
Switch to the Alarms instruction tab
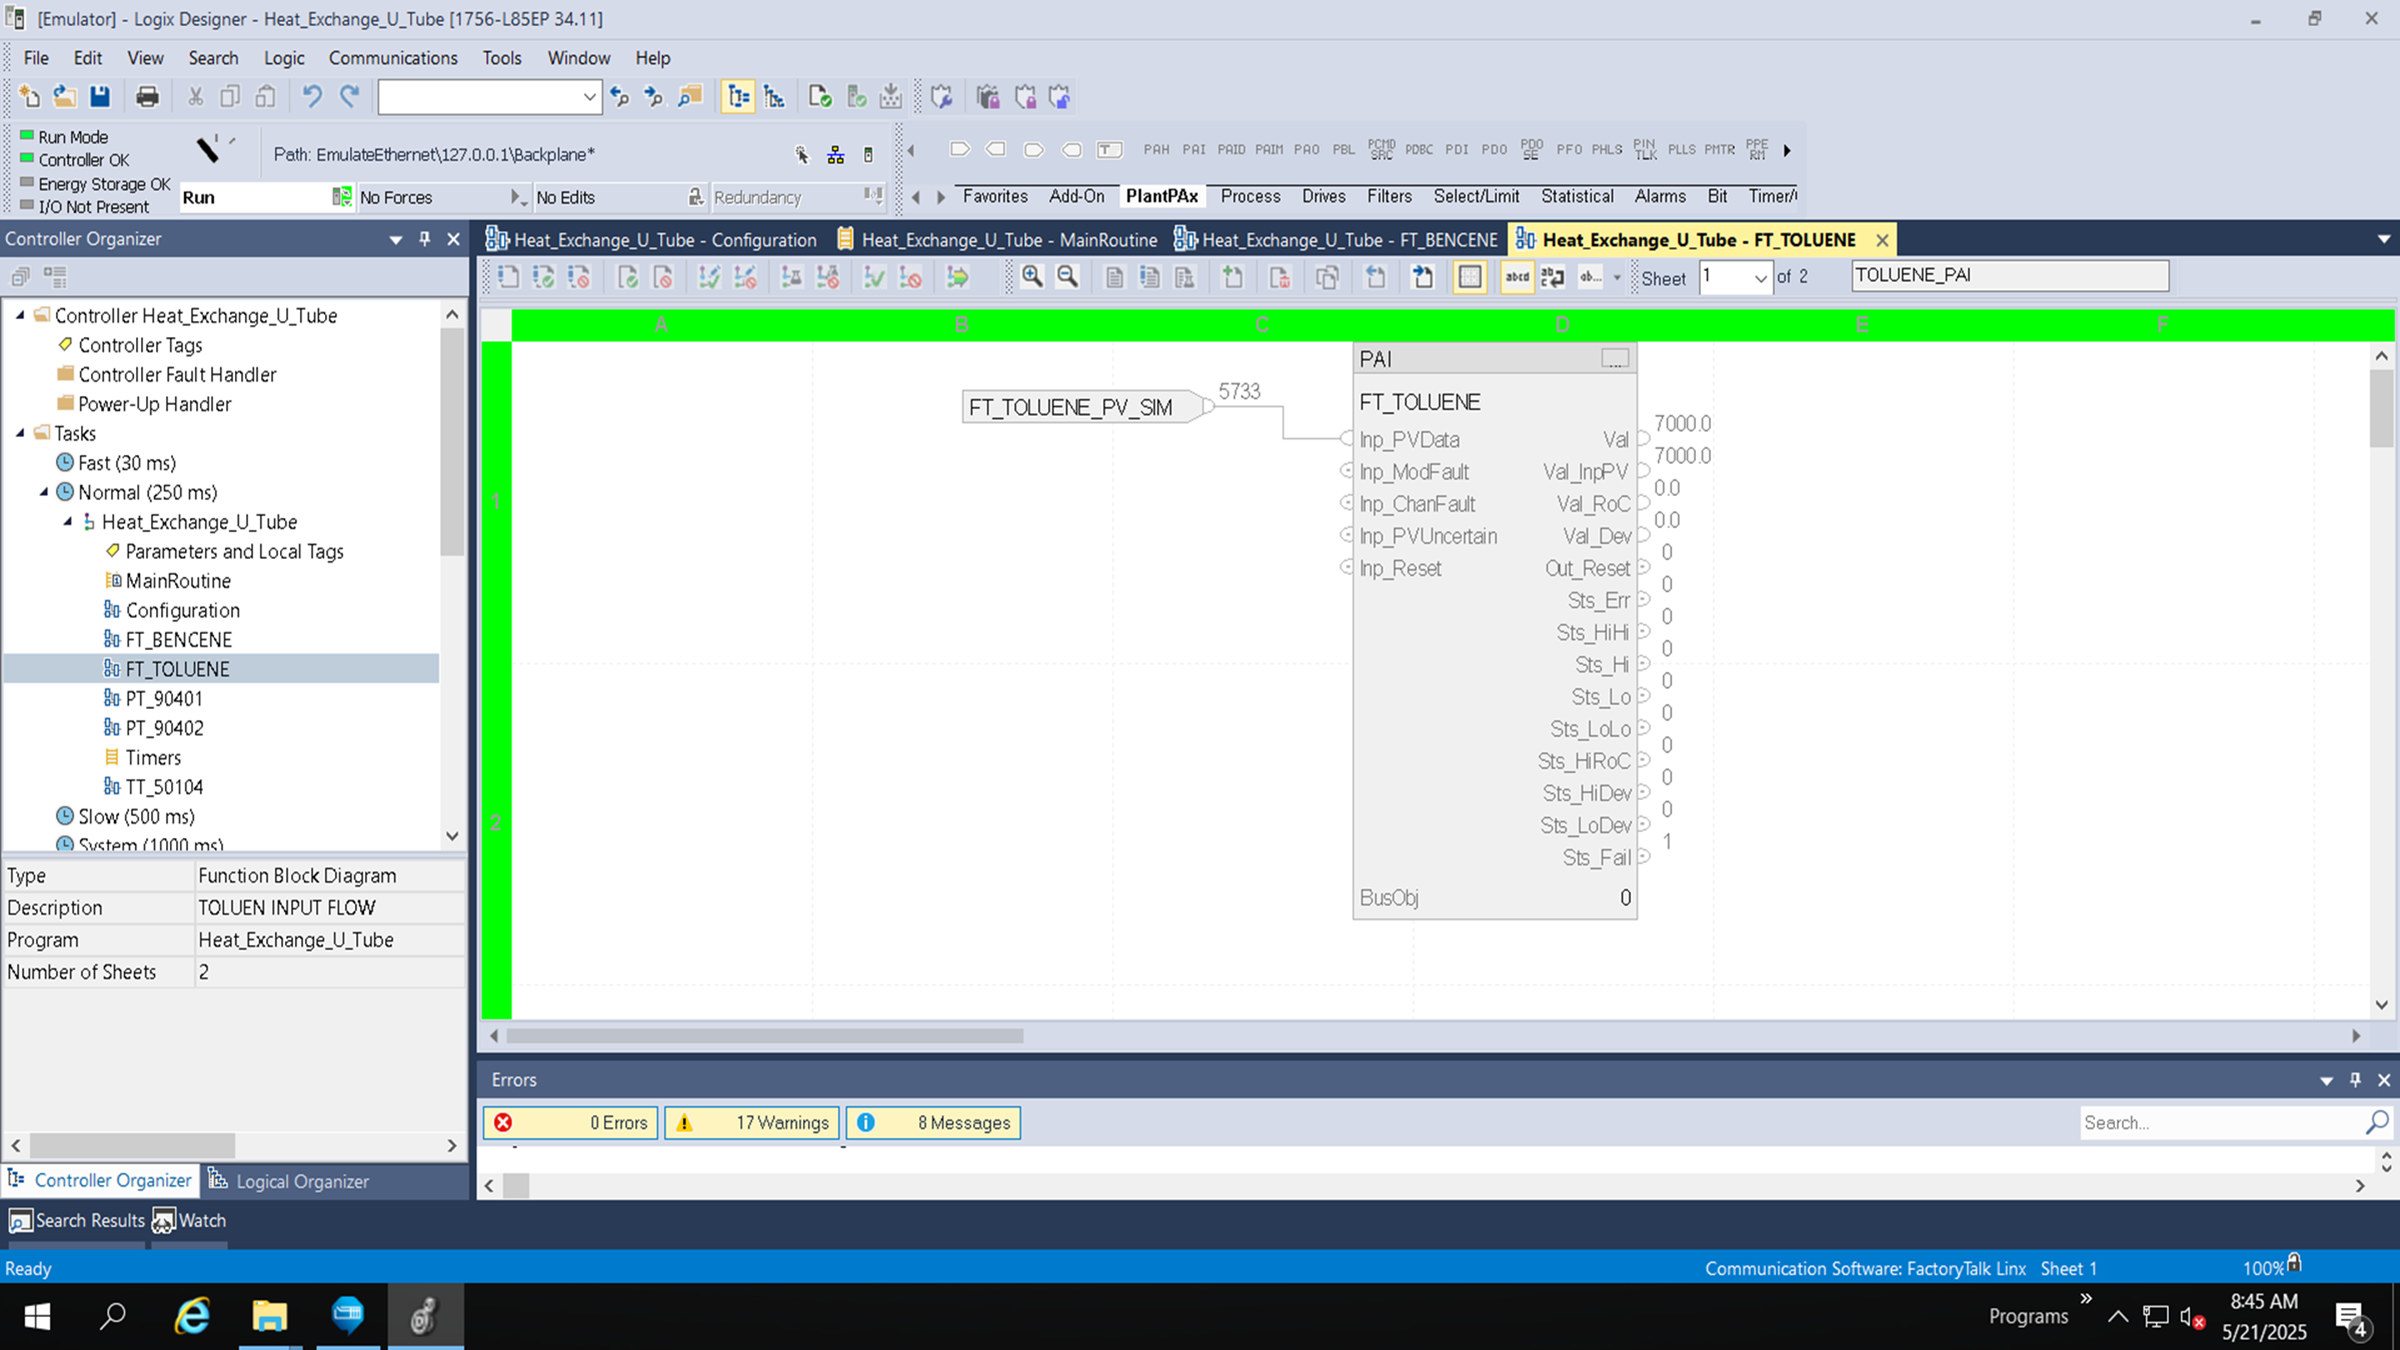click(x=1660, y=196)
